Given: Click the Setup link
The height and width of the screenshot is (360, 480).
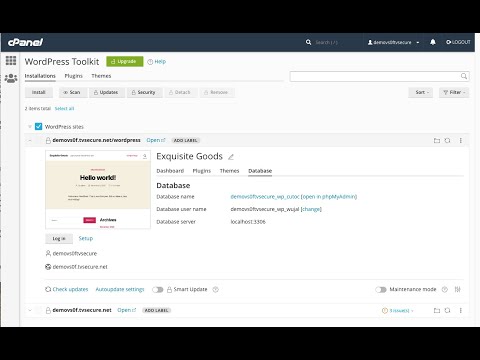Looking at the screenshot, I should click(x=86, y=238).
